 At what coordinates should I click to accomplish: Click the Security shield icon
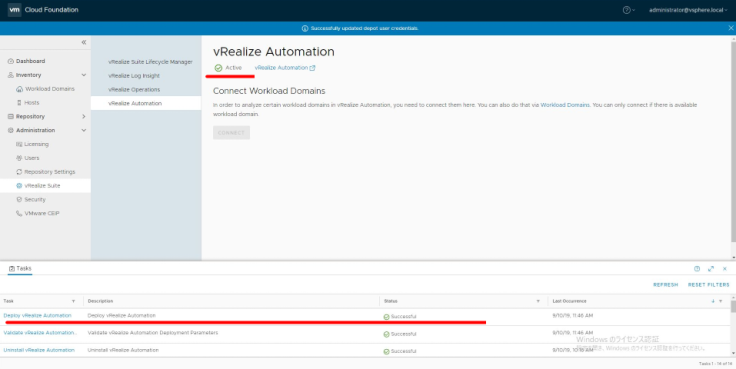(19, 200)
